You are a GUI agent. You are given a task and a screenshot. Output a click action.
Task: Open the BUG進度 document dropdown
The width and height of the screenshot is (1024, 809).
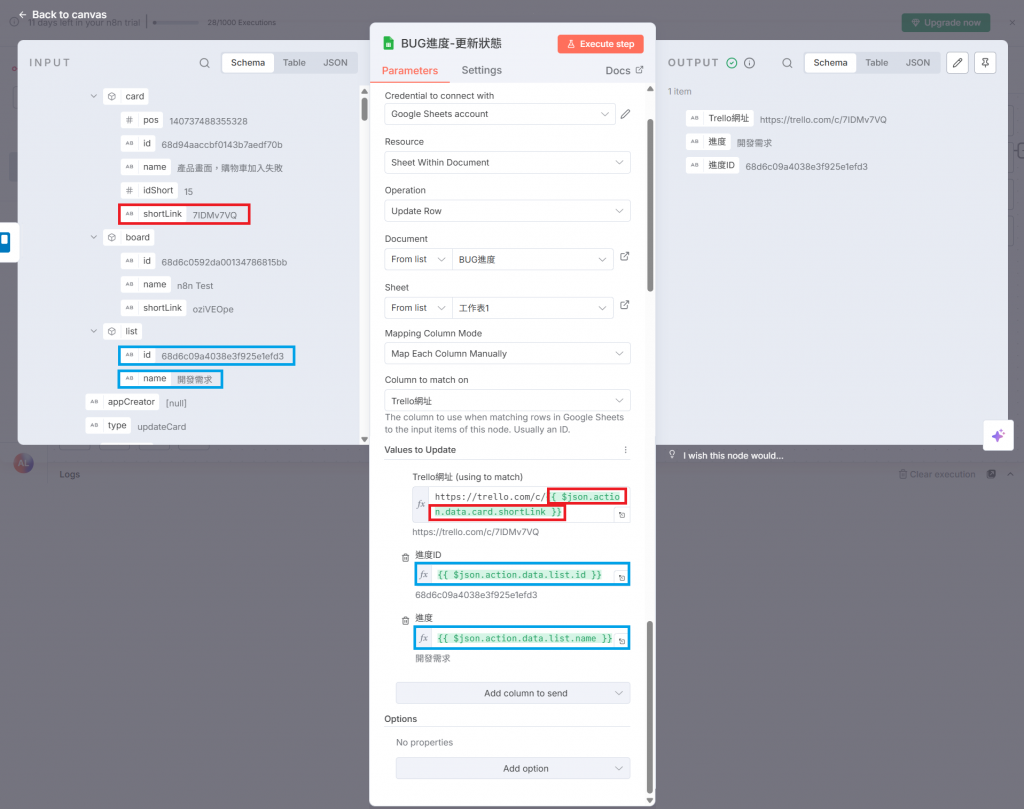click(x=532, y=259)
